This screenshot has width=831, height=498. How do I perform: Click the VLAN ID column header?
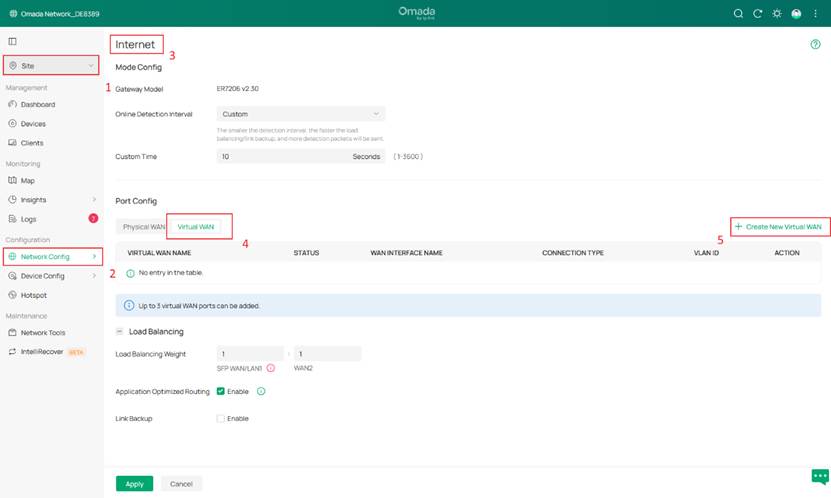pos(706,253)
